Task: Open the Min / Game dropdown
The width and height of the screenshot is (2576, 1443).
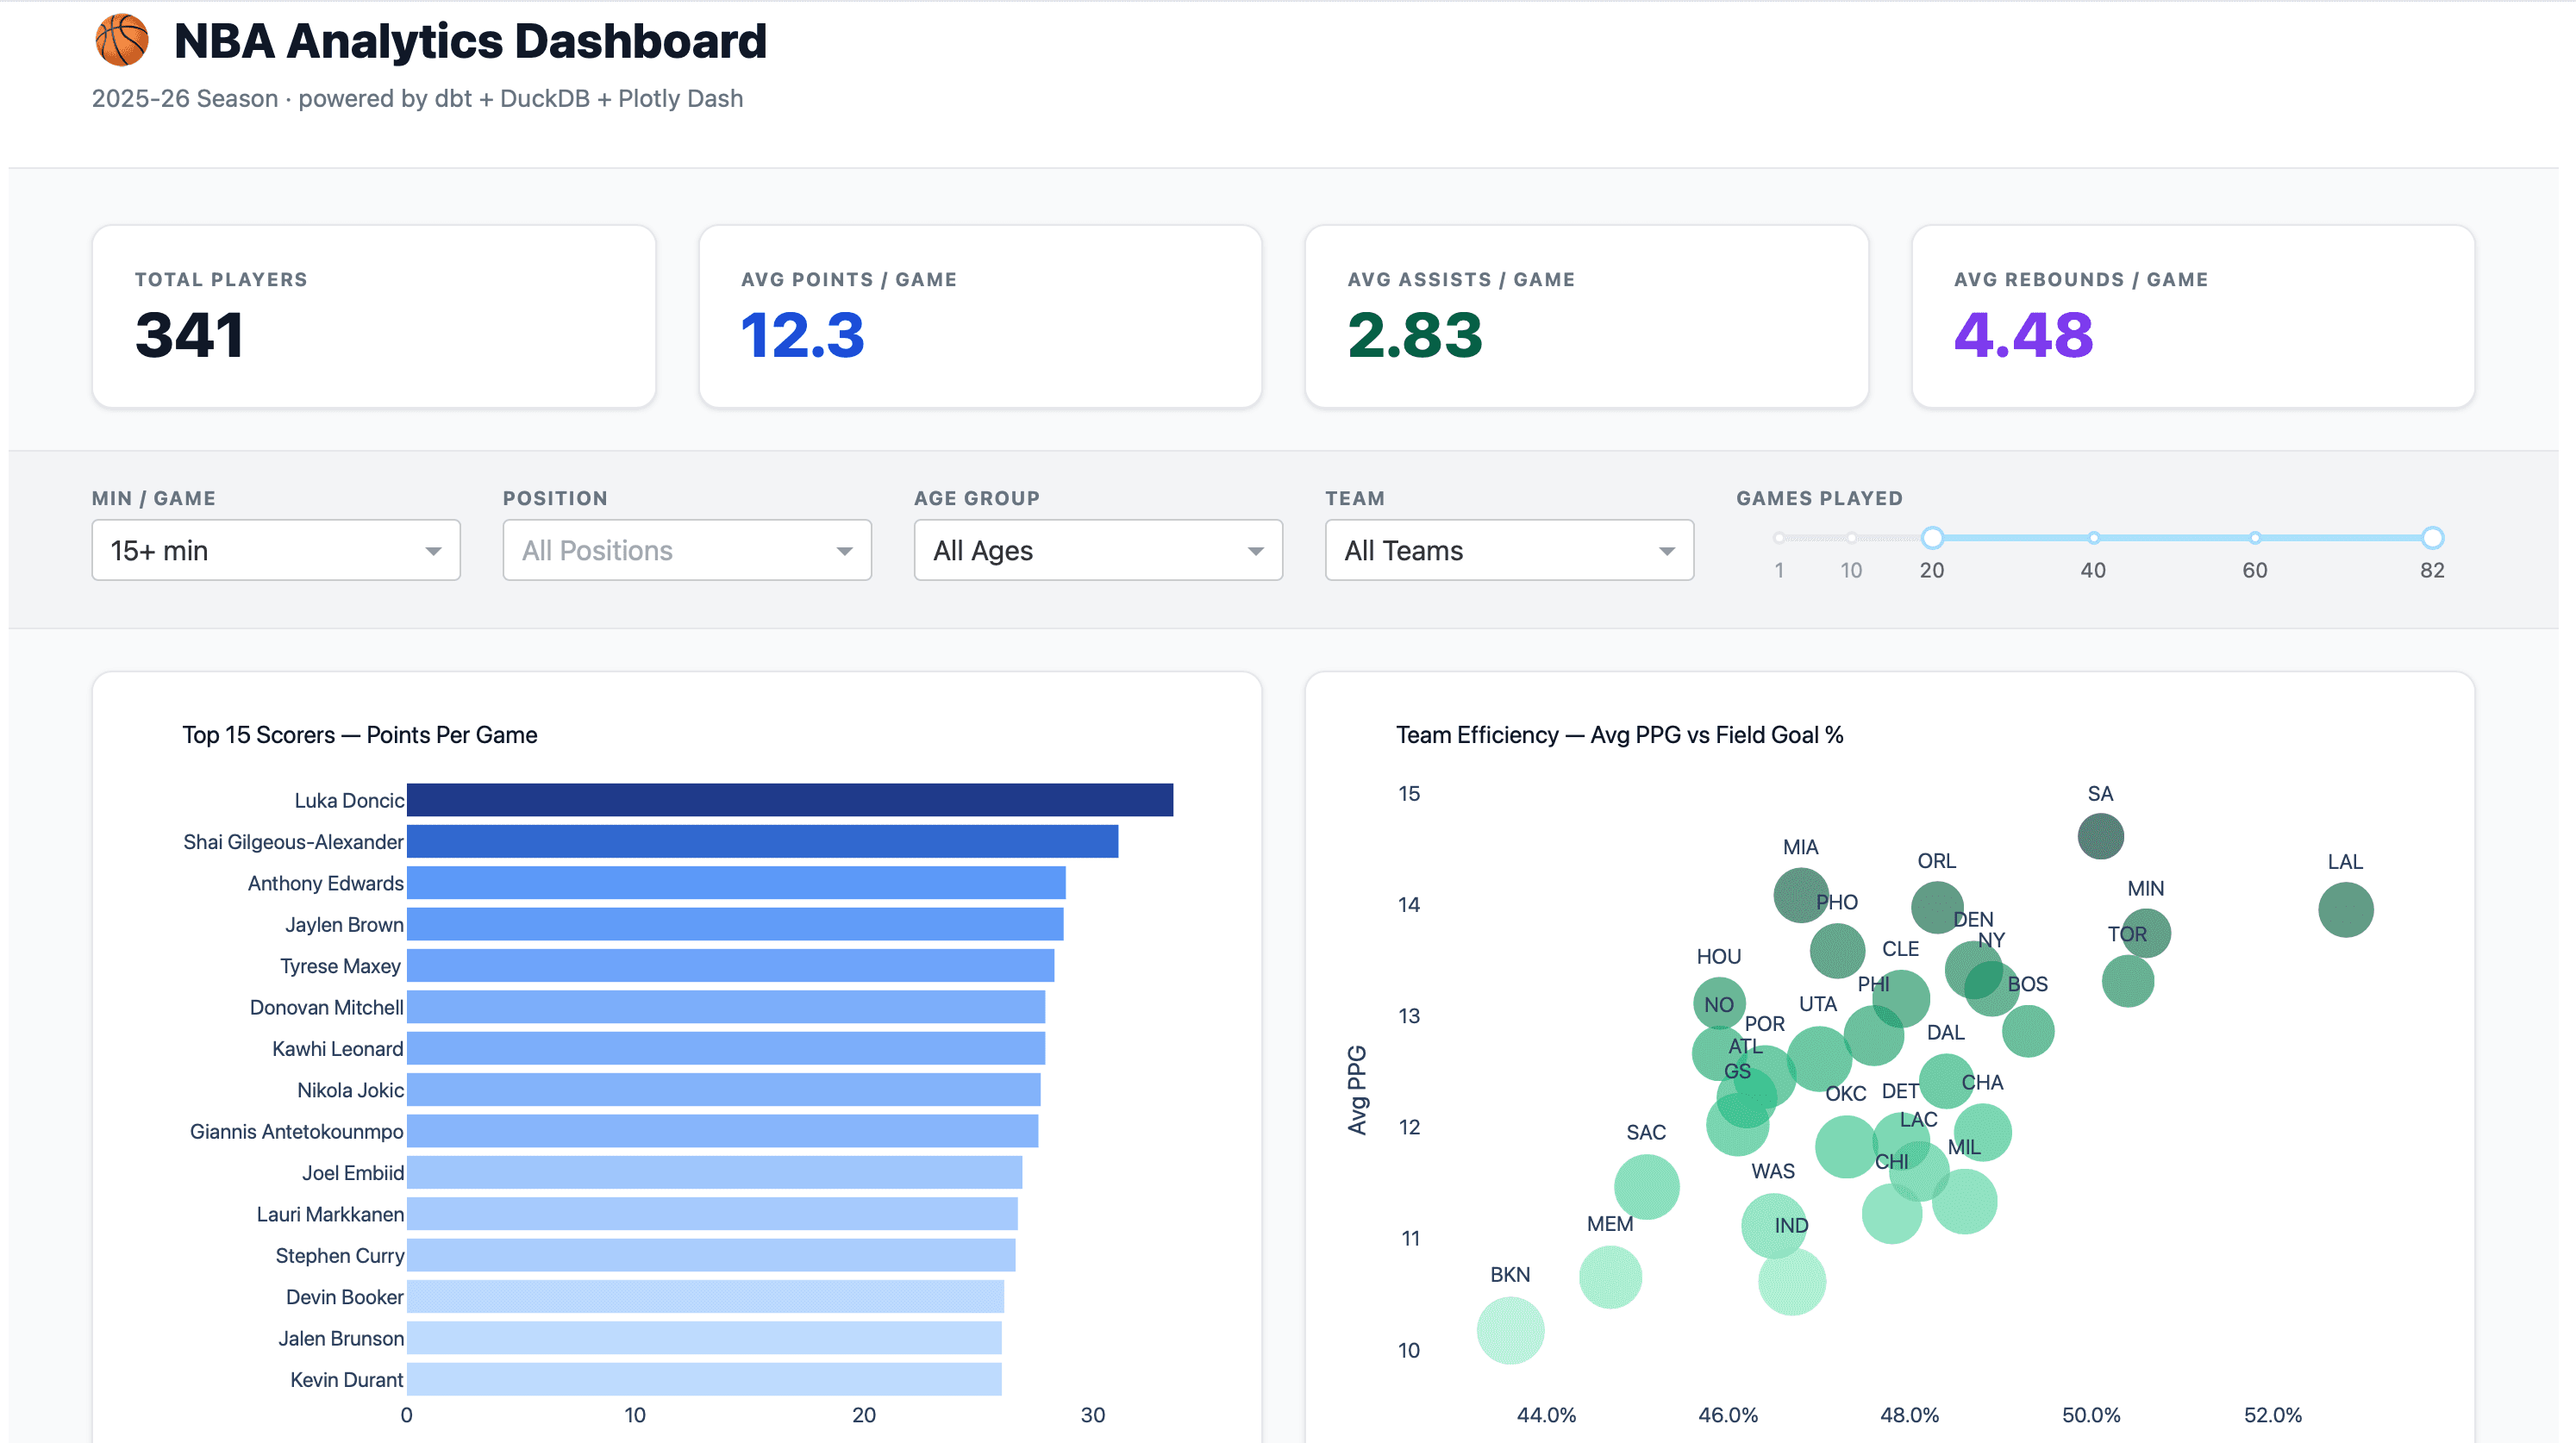Action: coord(276,550)
